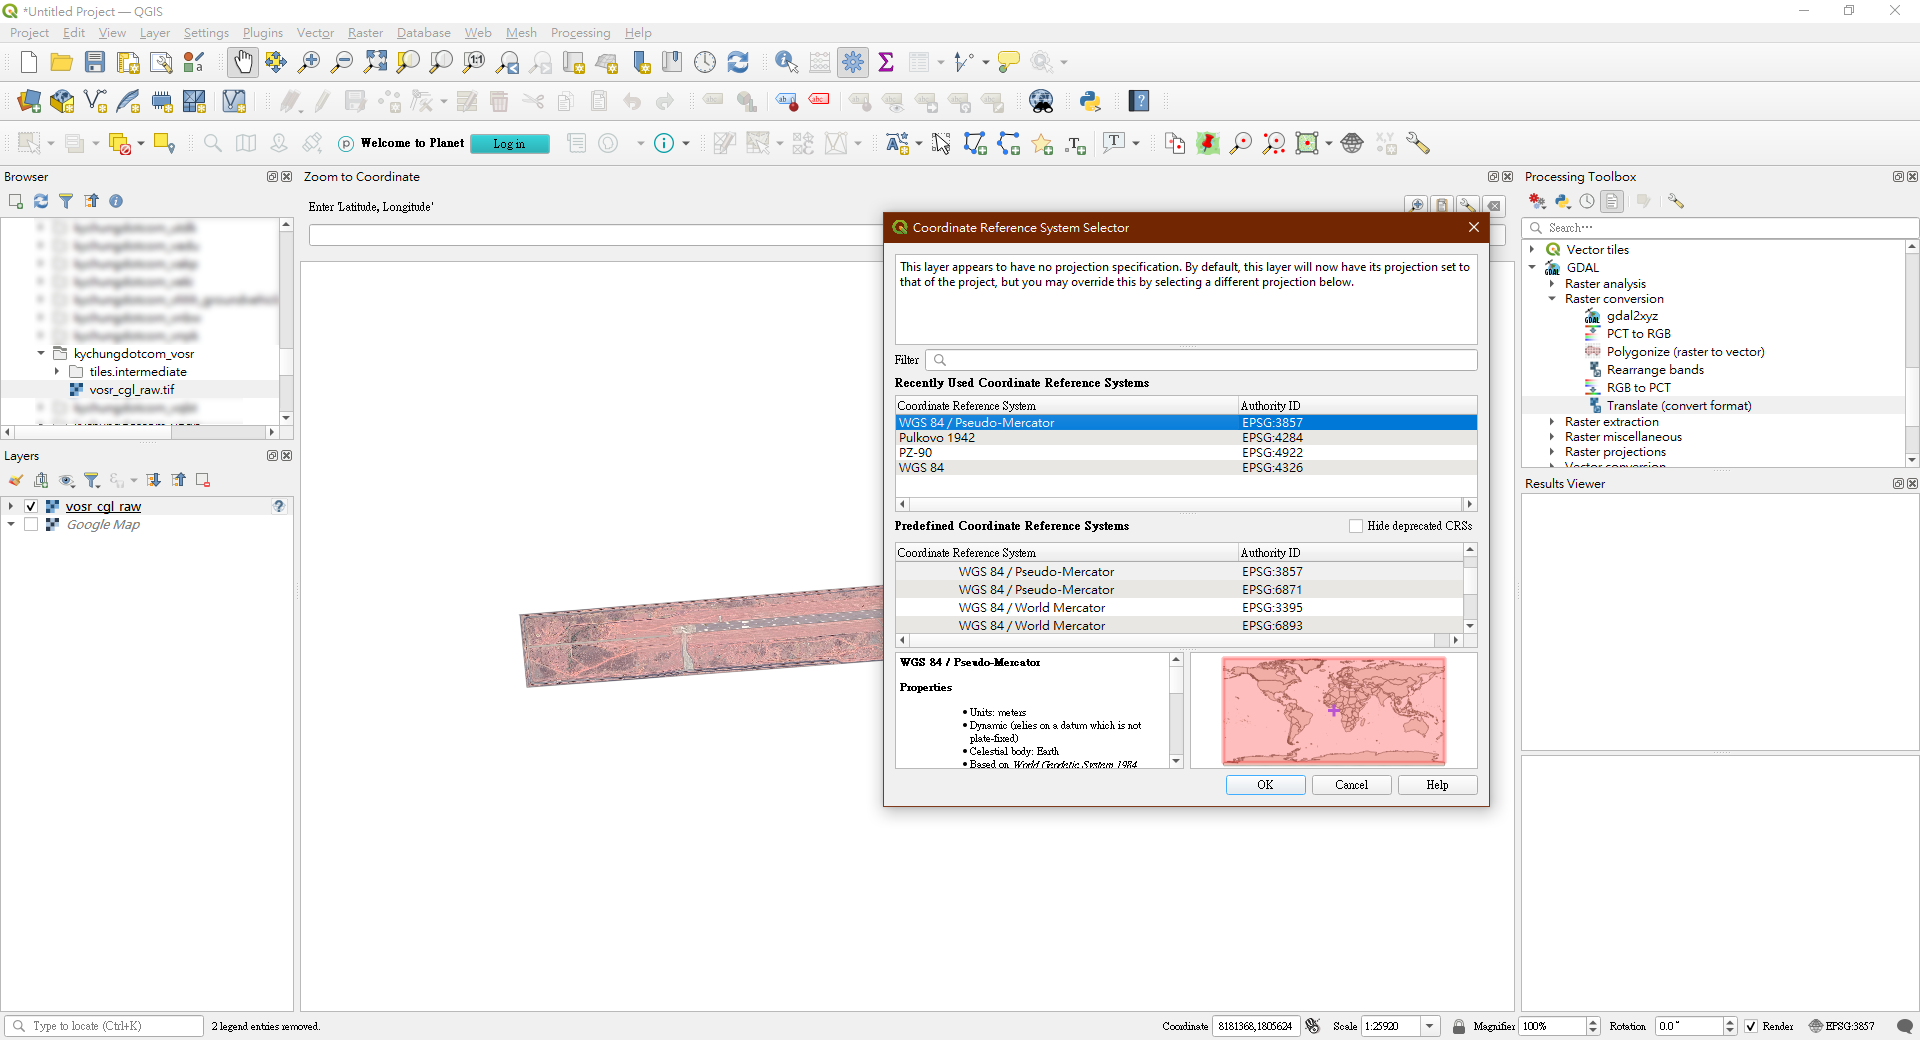Viewport: 1920px width, 1040px height.
Task: Open the Plugins menu
Action: pos(262,33)
